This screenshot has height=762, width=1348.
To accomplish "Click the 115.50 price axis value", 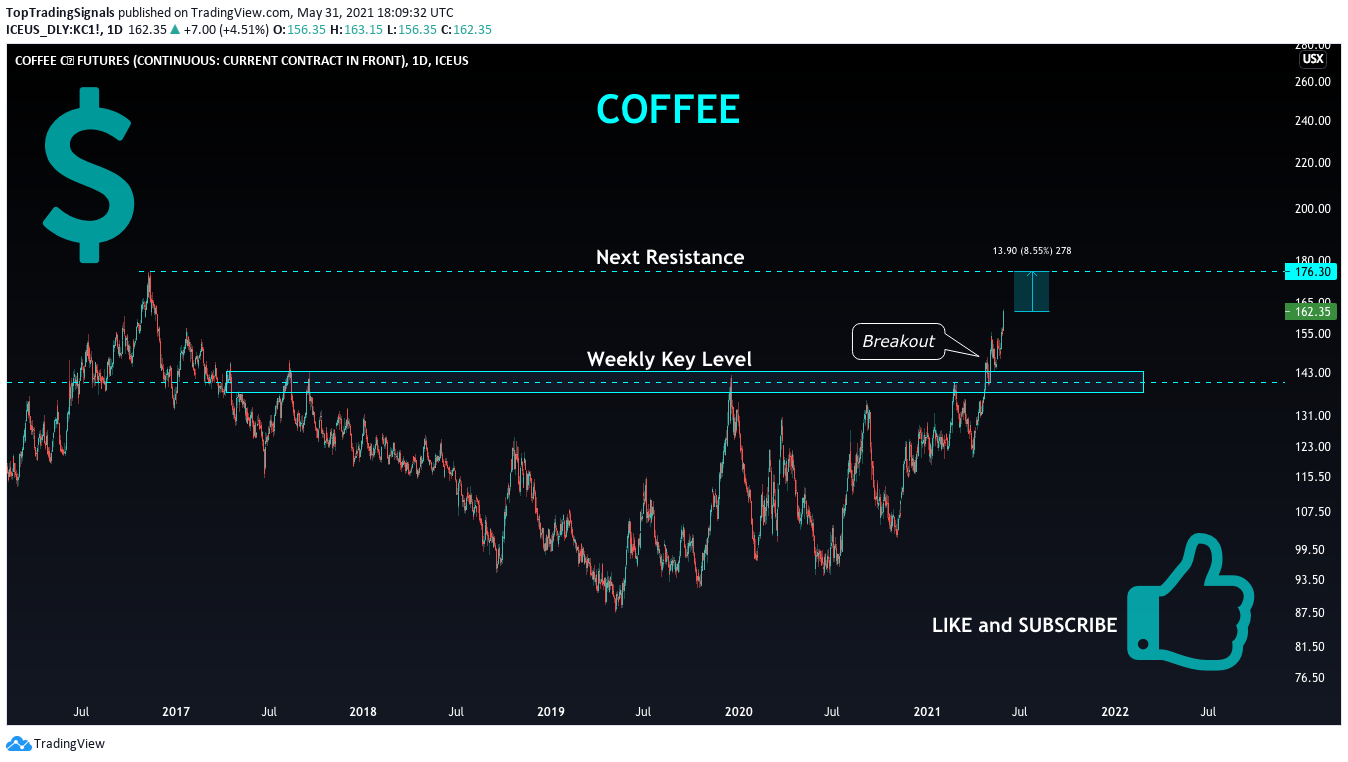I will click(1314, 477).
